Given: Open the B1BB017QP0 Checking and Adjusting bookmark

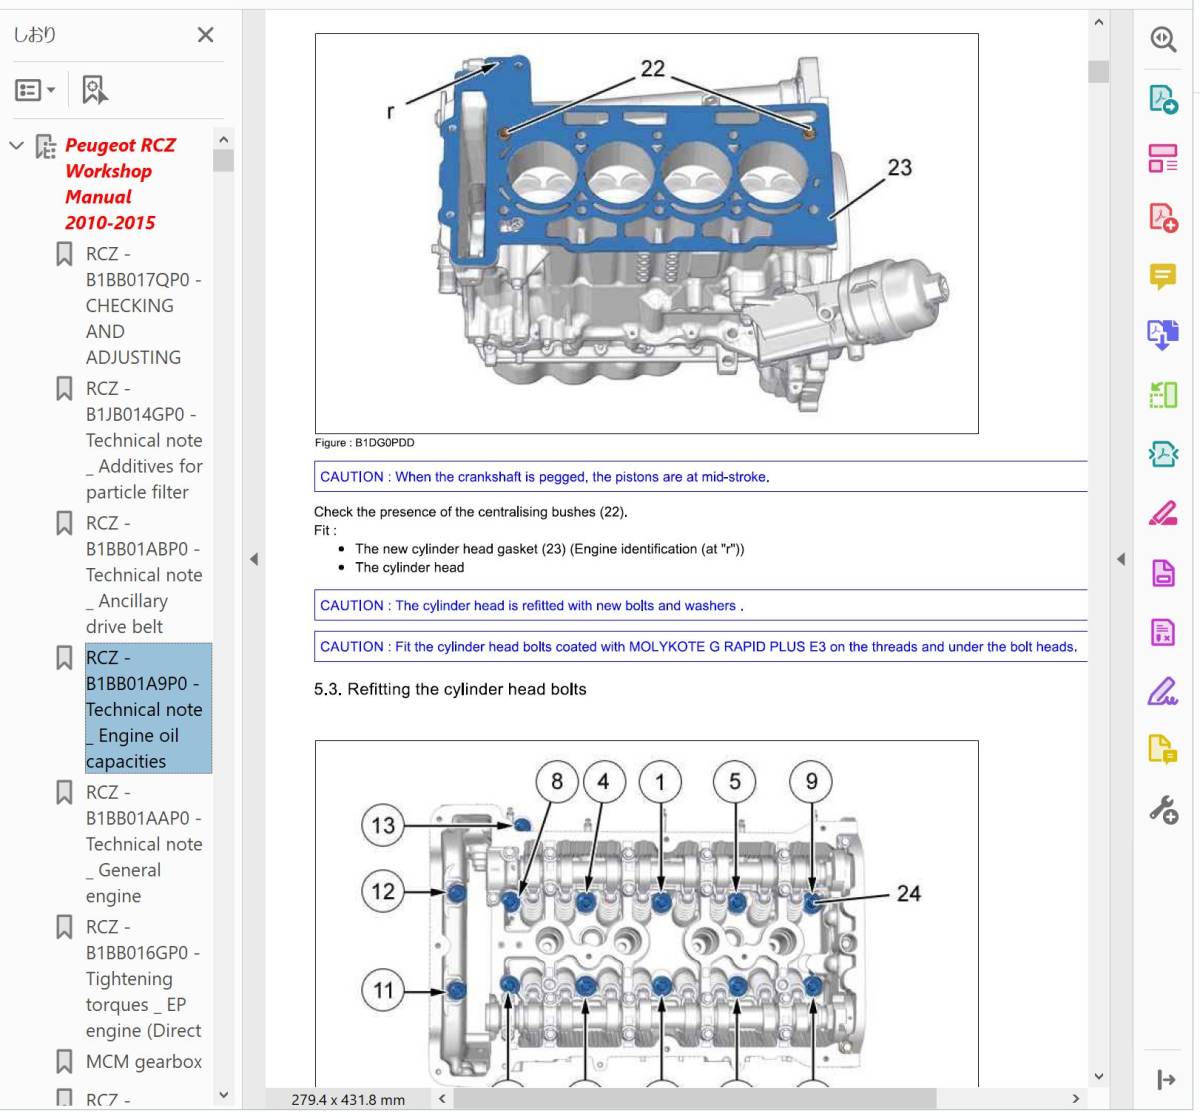Looking at the screenshot, I should [143, 306].
